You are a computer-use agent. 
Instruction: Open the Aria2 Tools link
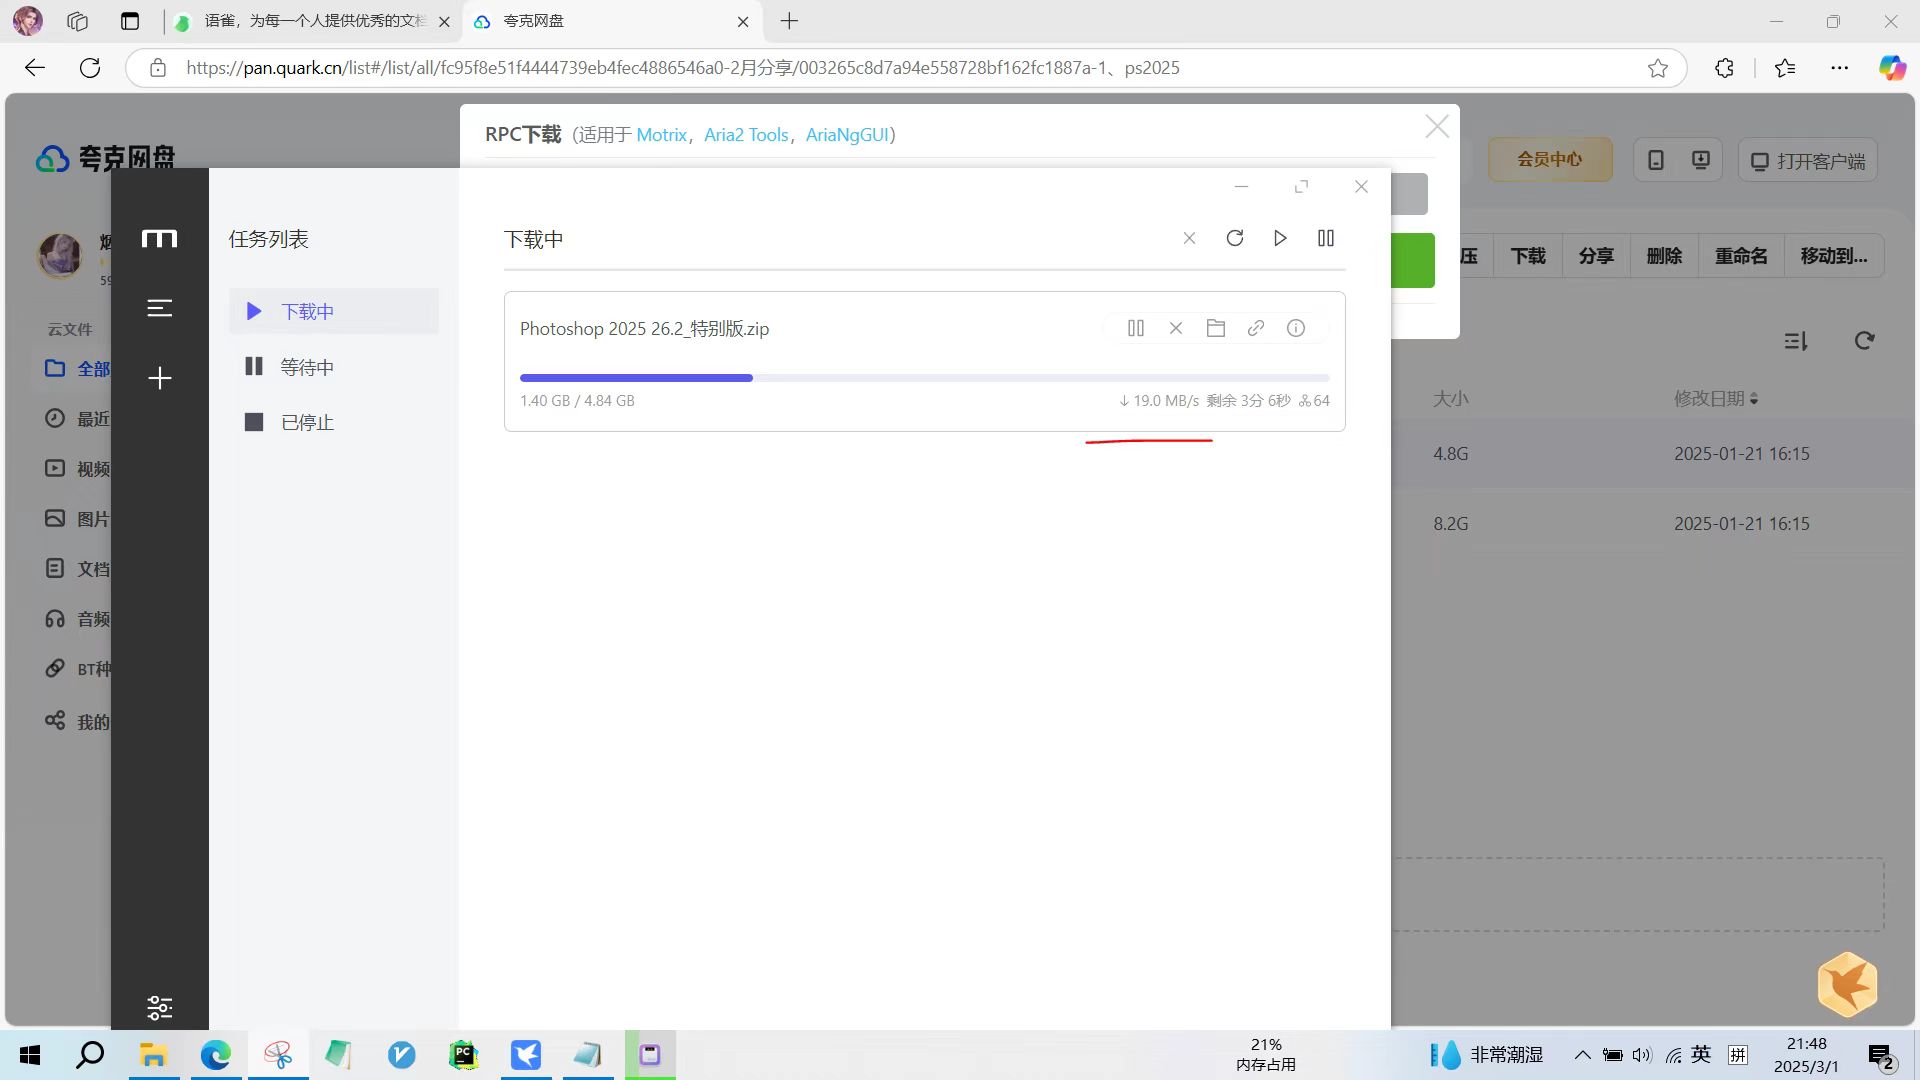click(746, 135)
